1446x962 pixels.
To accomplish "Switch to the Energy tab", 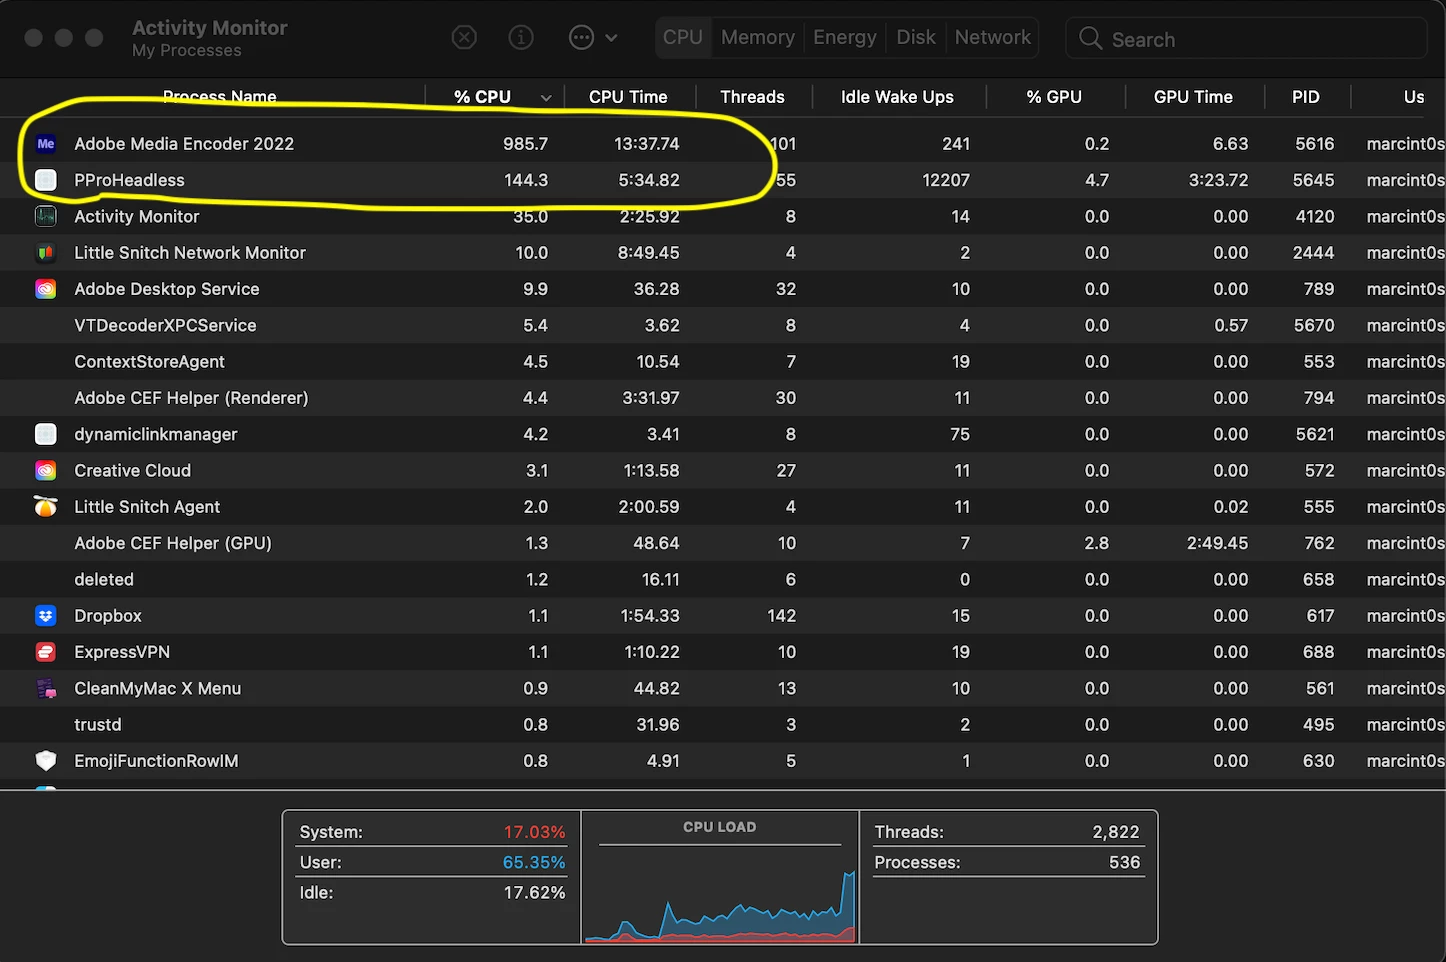I will pyautogui.click(x=844, y=37).
